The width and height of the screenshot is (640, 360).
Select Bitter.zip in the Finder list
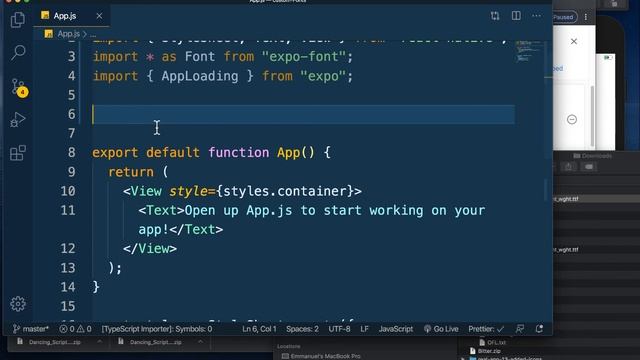489,351
